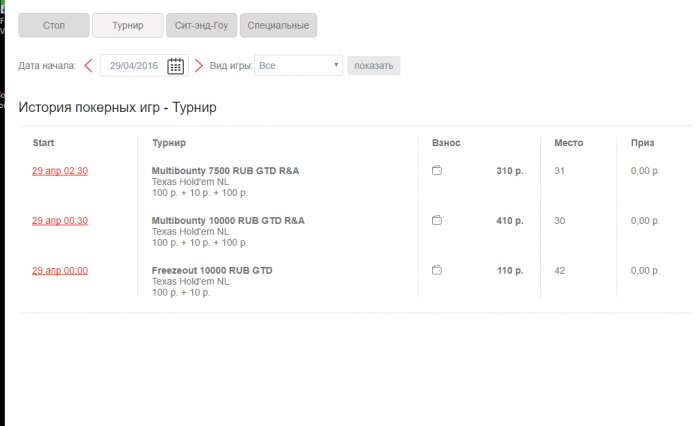Image resolution: width=700 pixels, height=426 pixels.
Task: Click wallet icon for Multibounty 7500 buy-in
Action: 437,171
